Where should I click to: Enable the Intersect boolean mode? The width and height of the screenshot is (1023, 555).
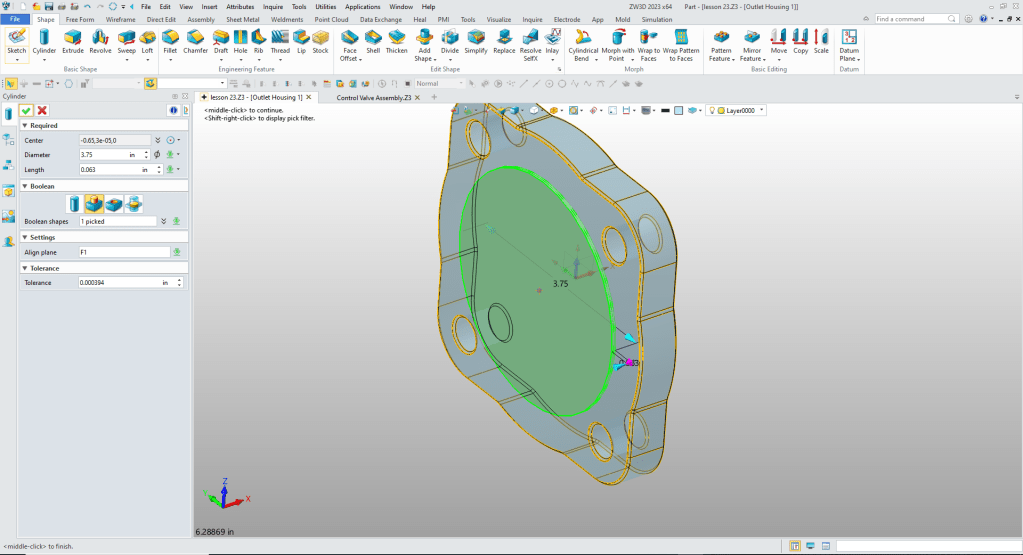pos(133,203)
